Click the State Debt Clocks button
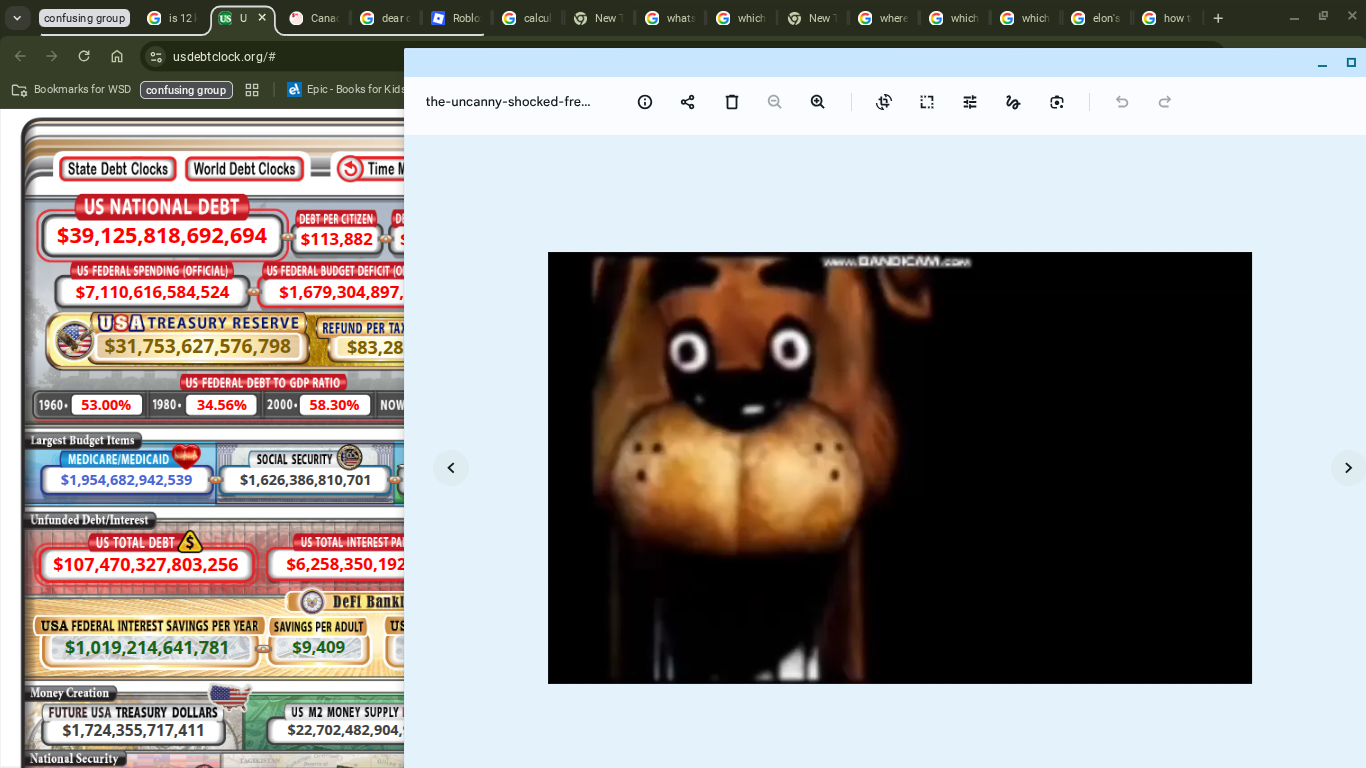The width and height of the screenshot is (1366, 768). pyautogui.click(x=118, y=169)
